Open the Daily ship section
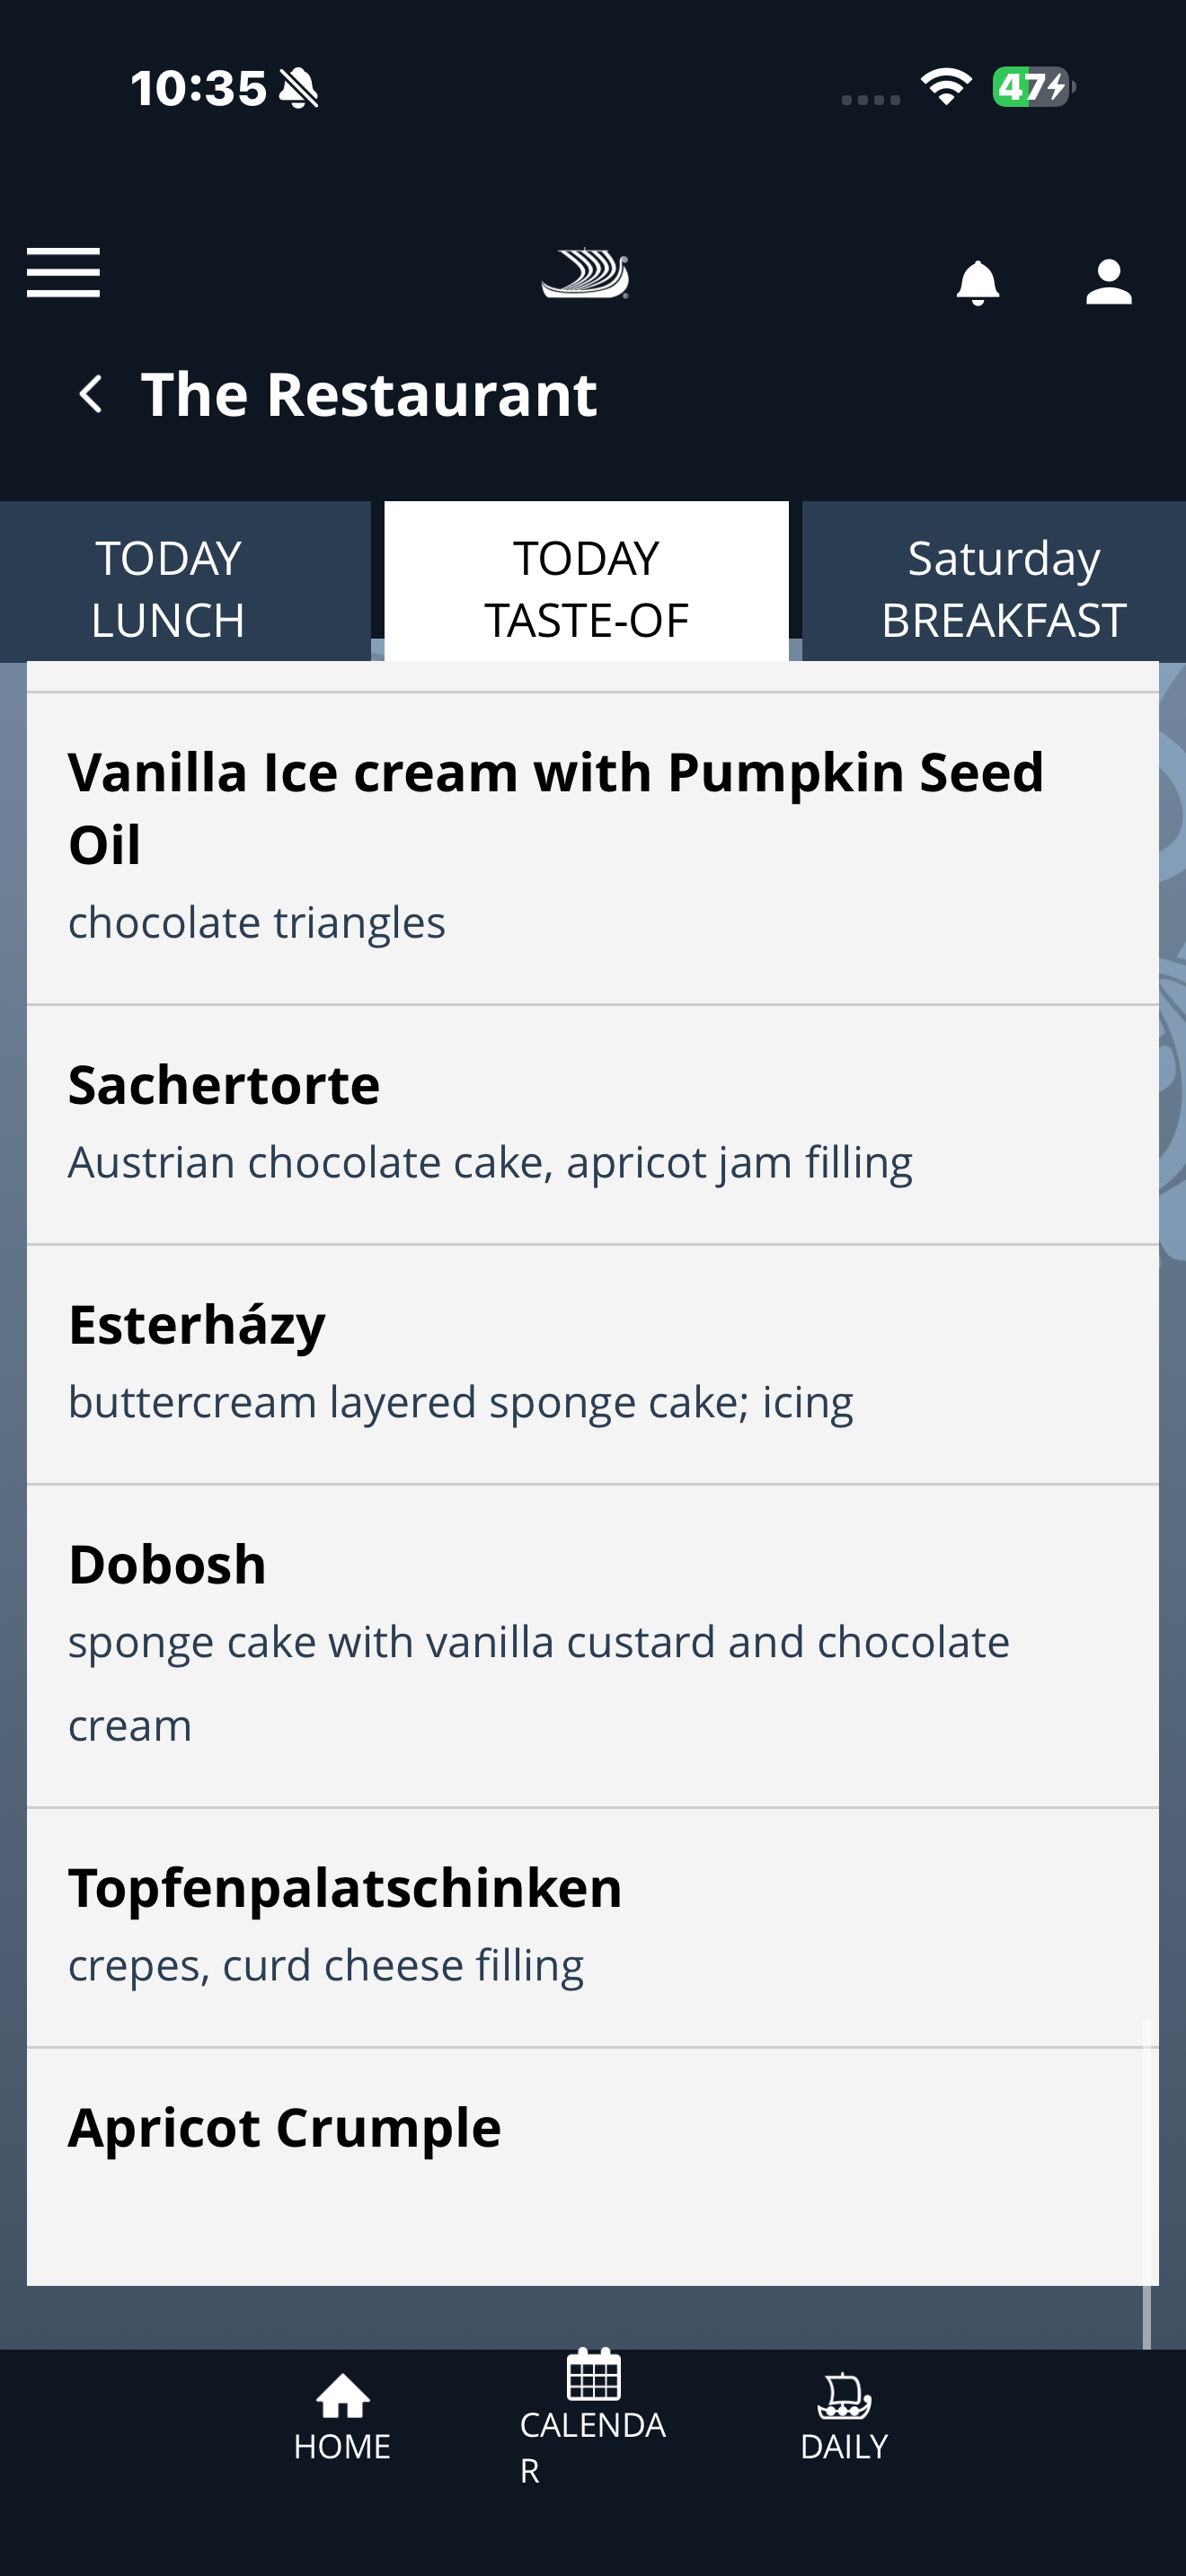This screenshot has height=2576, width=1186. pos(844,2418)
